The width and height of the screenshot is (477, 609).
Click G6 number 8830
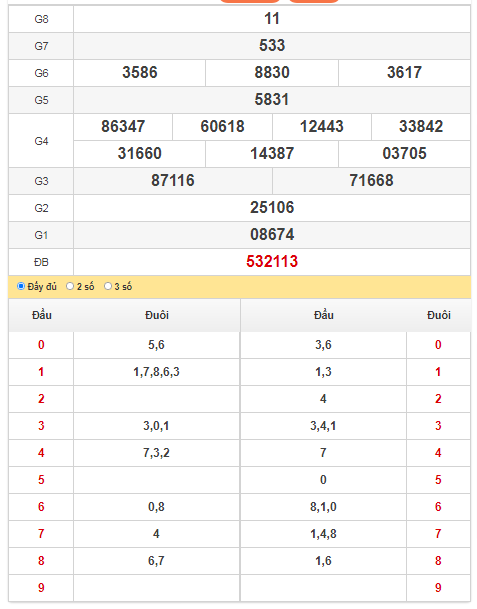(272, 73)
